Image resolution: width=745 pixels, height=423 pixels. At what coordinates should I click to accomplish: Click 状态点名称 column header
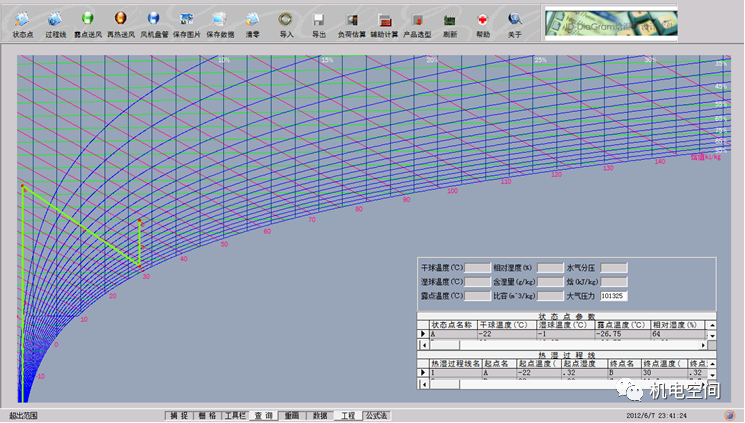pos(453,325)
